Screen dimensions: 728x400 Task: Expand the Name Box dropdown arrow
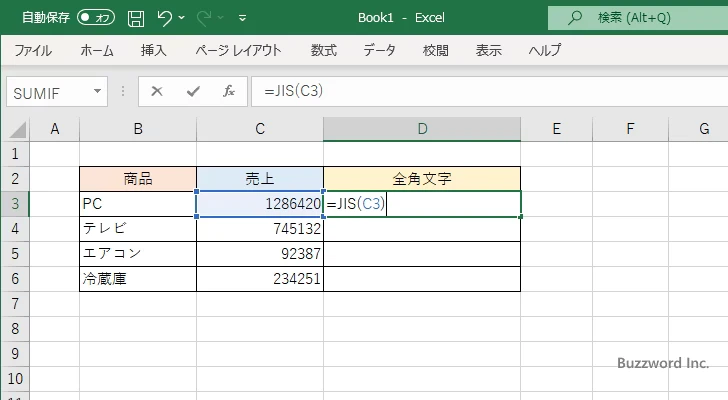(98, 91)
